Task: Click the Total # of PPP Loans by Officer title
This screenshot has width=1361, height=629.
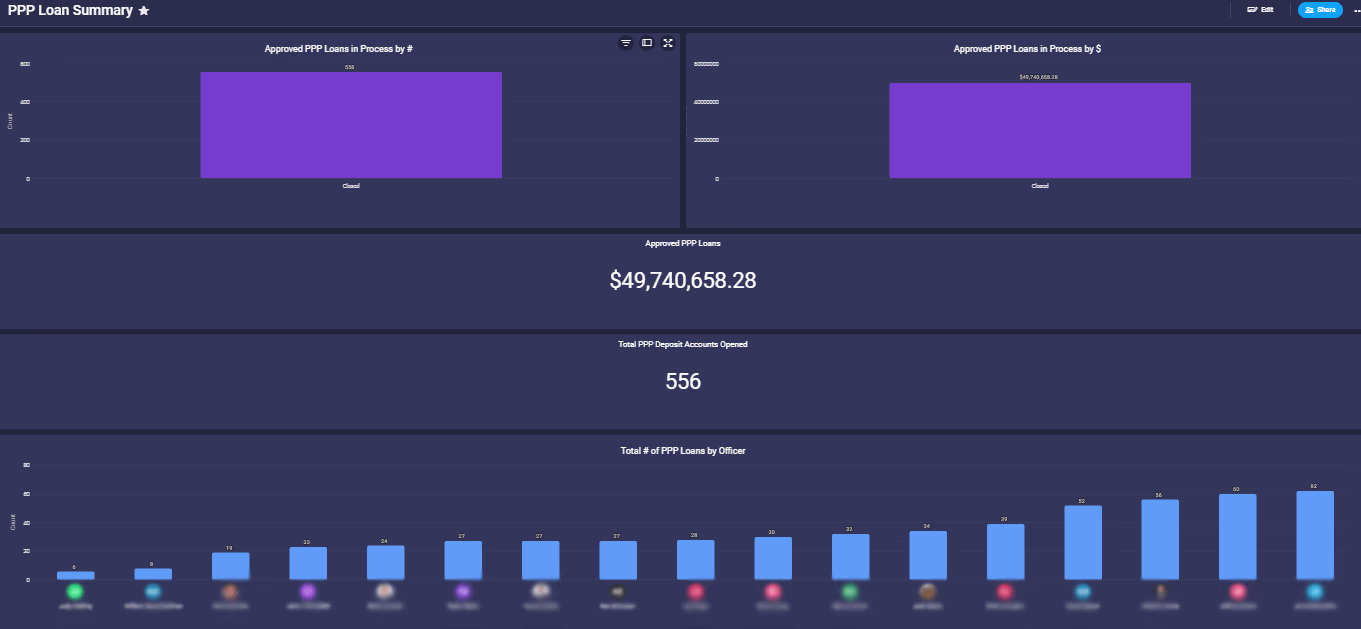Action: pos(683,451)
